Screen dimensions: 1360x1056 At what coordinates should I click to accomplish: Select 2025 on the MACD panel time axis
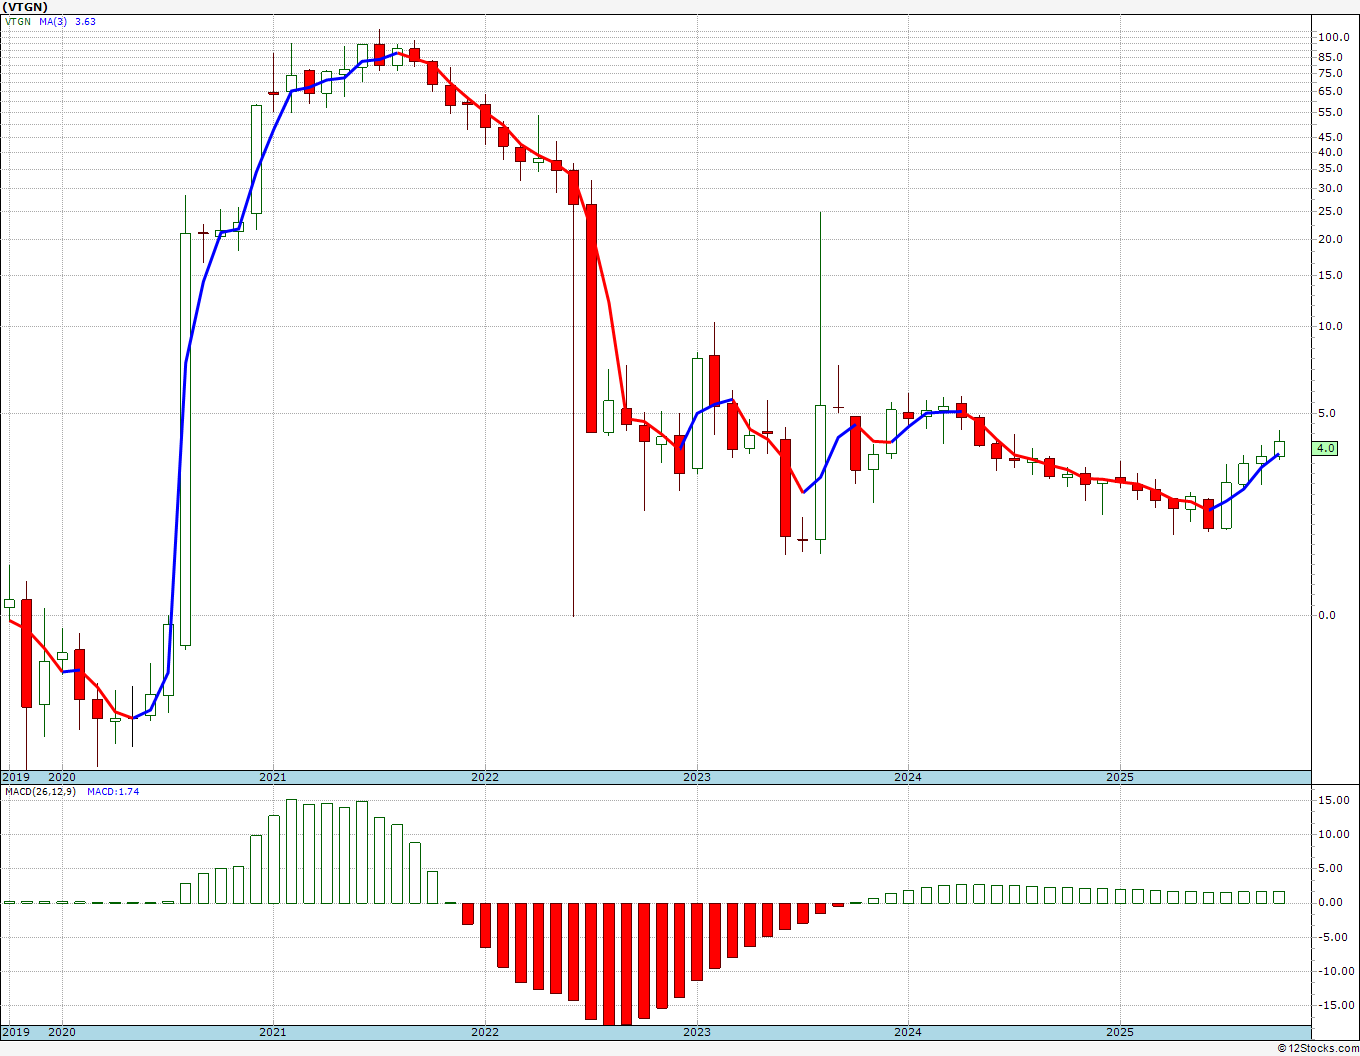(1120, 1032)
